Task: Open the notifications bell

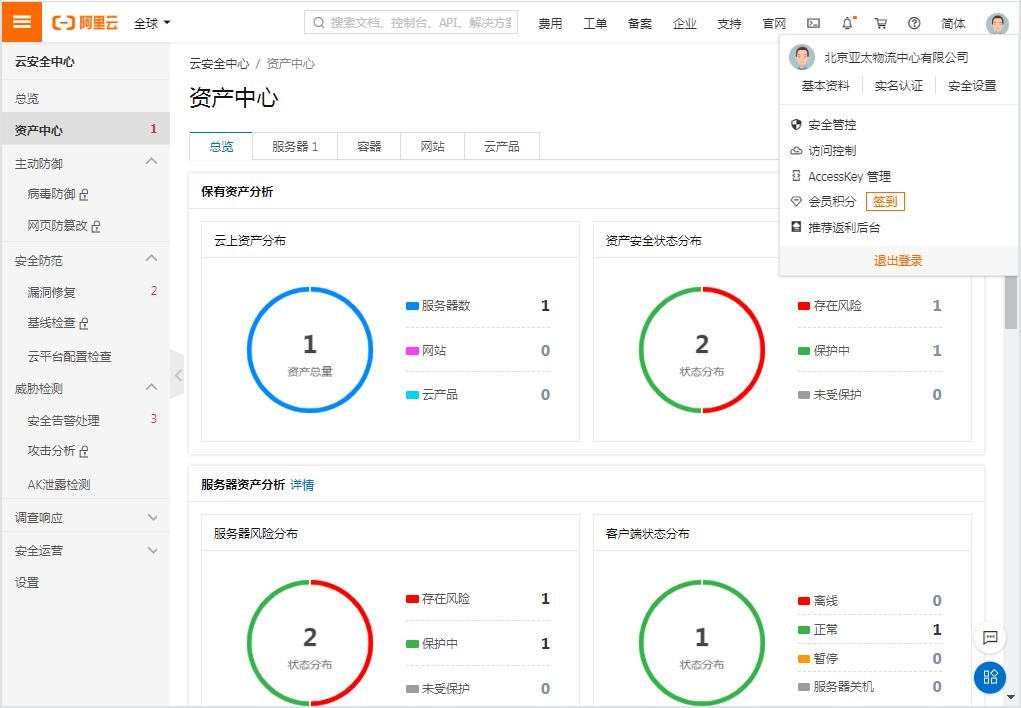Action: pyautogui.click(x=847, y=23)
